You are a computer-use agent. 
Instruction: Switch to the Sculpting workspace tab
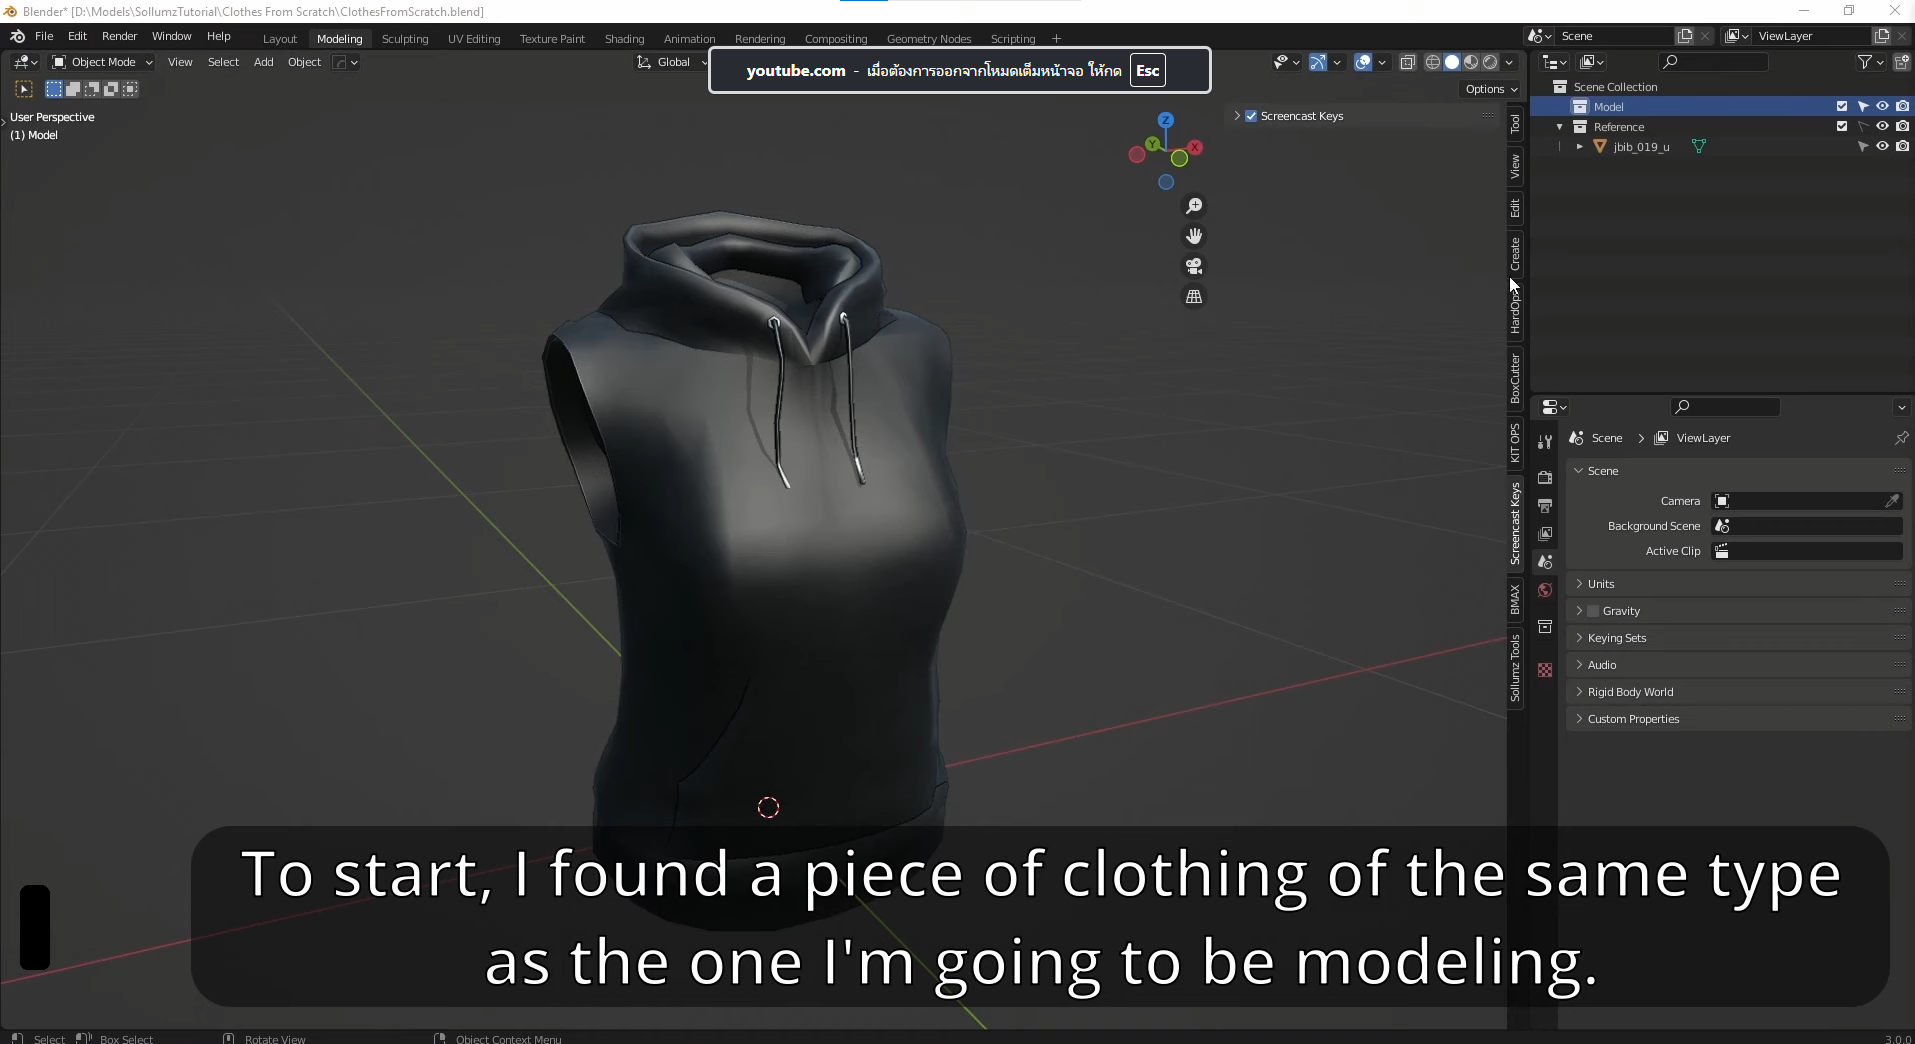click(405, 39)
